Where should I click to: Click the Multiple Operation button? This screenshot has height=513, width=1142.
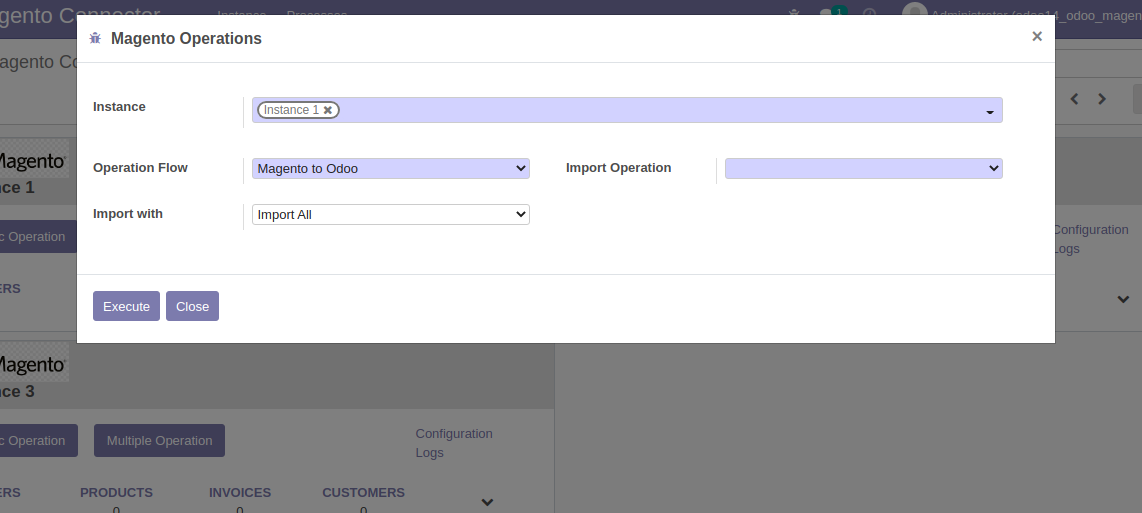159,440
